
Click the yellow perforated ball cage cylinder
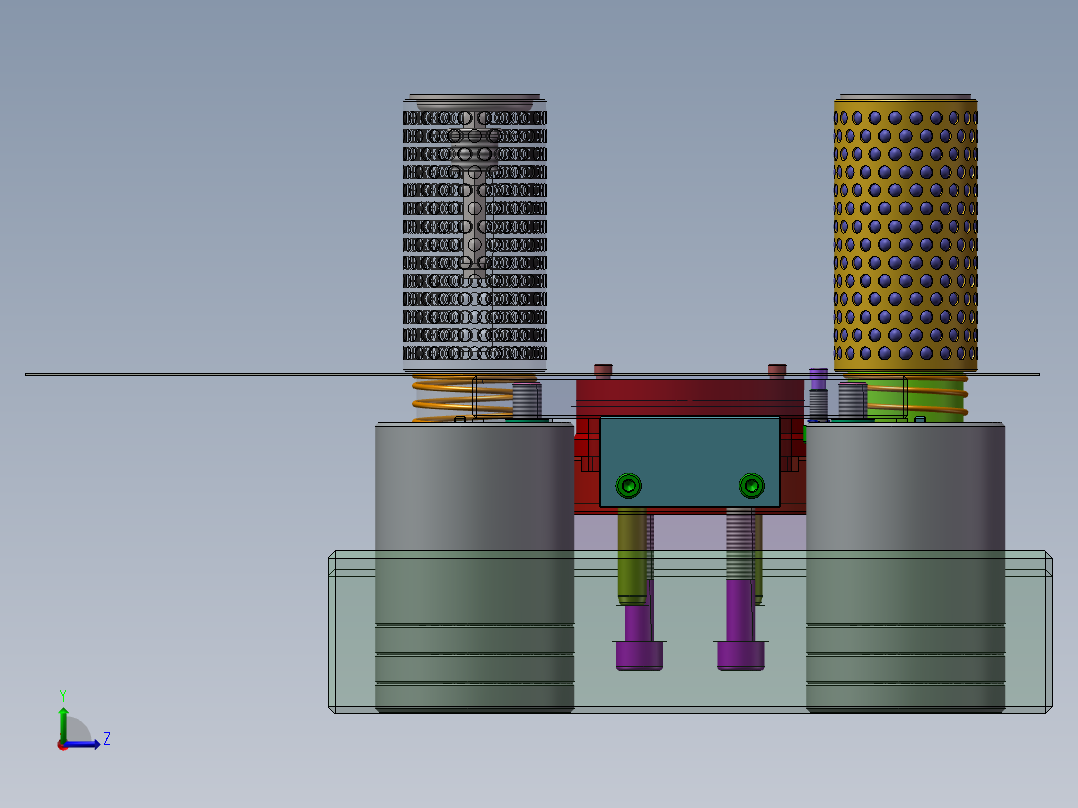[905, 234]
